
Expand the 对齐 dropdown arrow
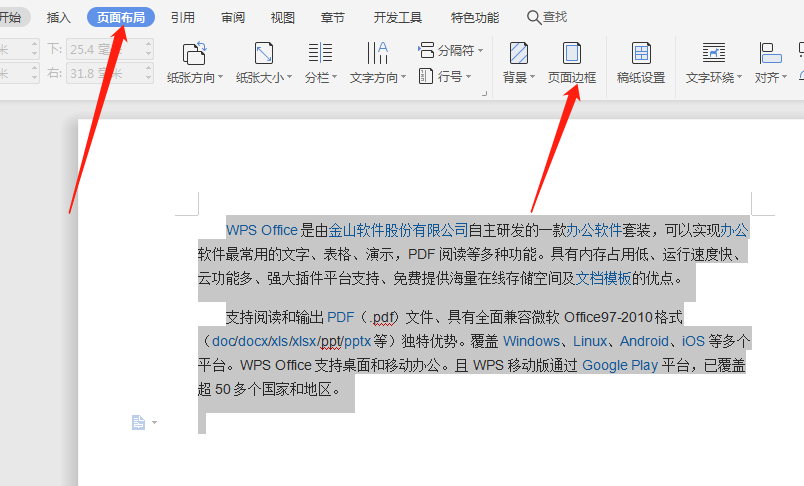(x=785, y=77)
